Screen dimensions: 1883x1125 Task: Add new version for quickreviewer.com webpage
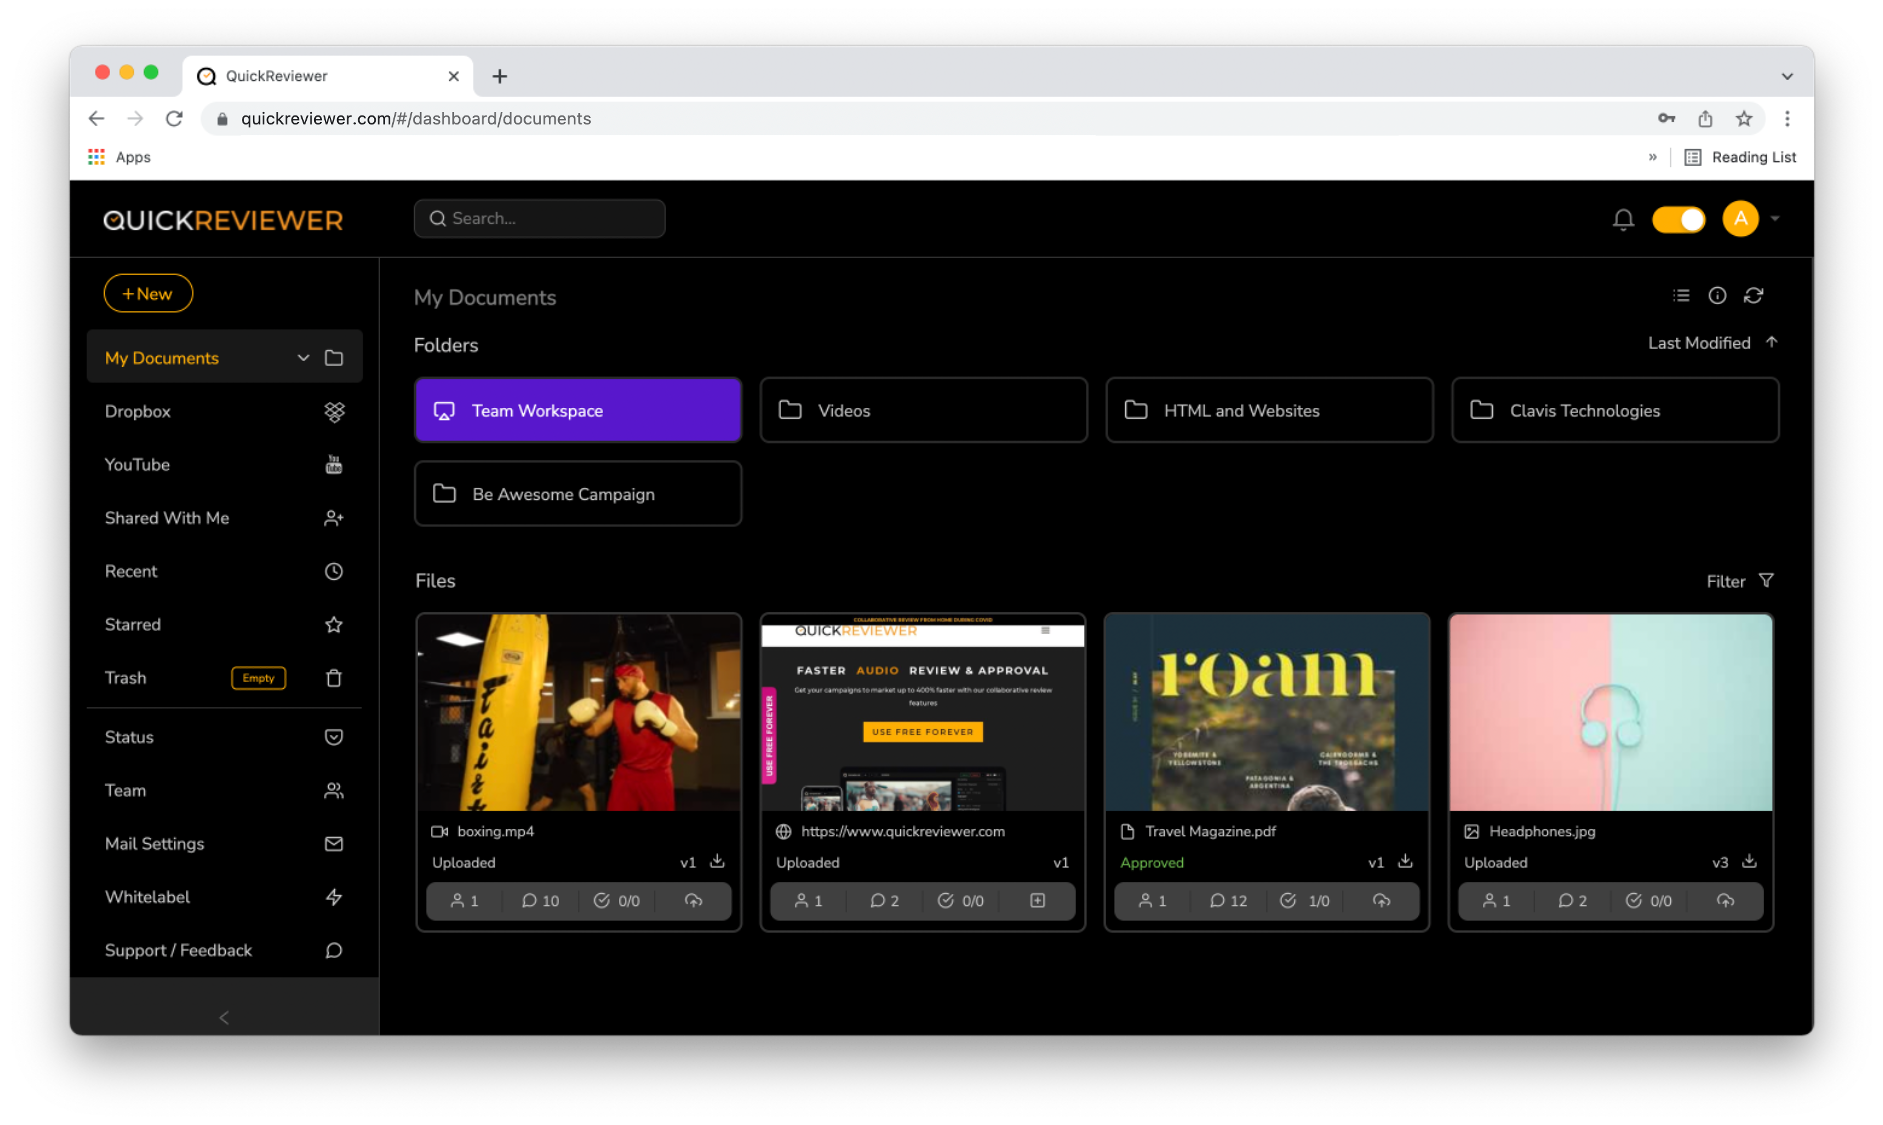coord(1037,901)
